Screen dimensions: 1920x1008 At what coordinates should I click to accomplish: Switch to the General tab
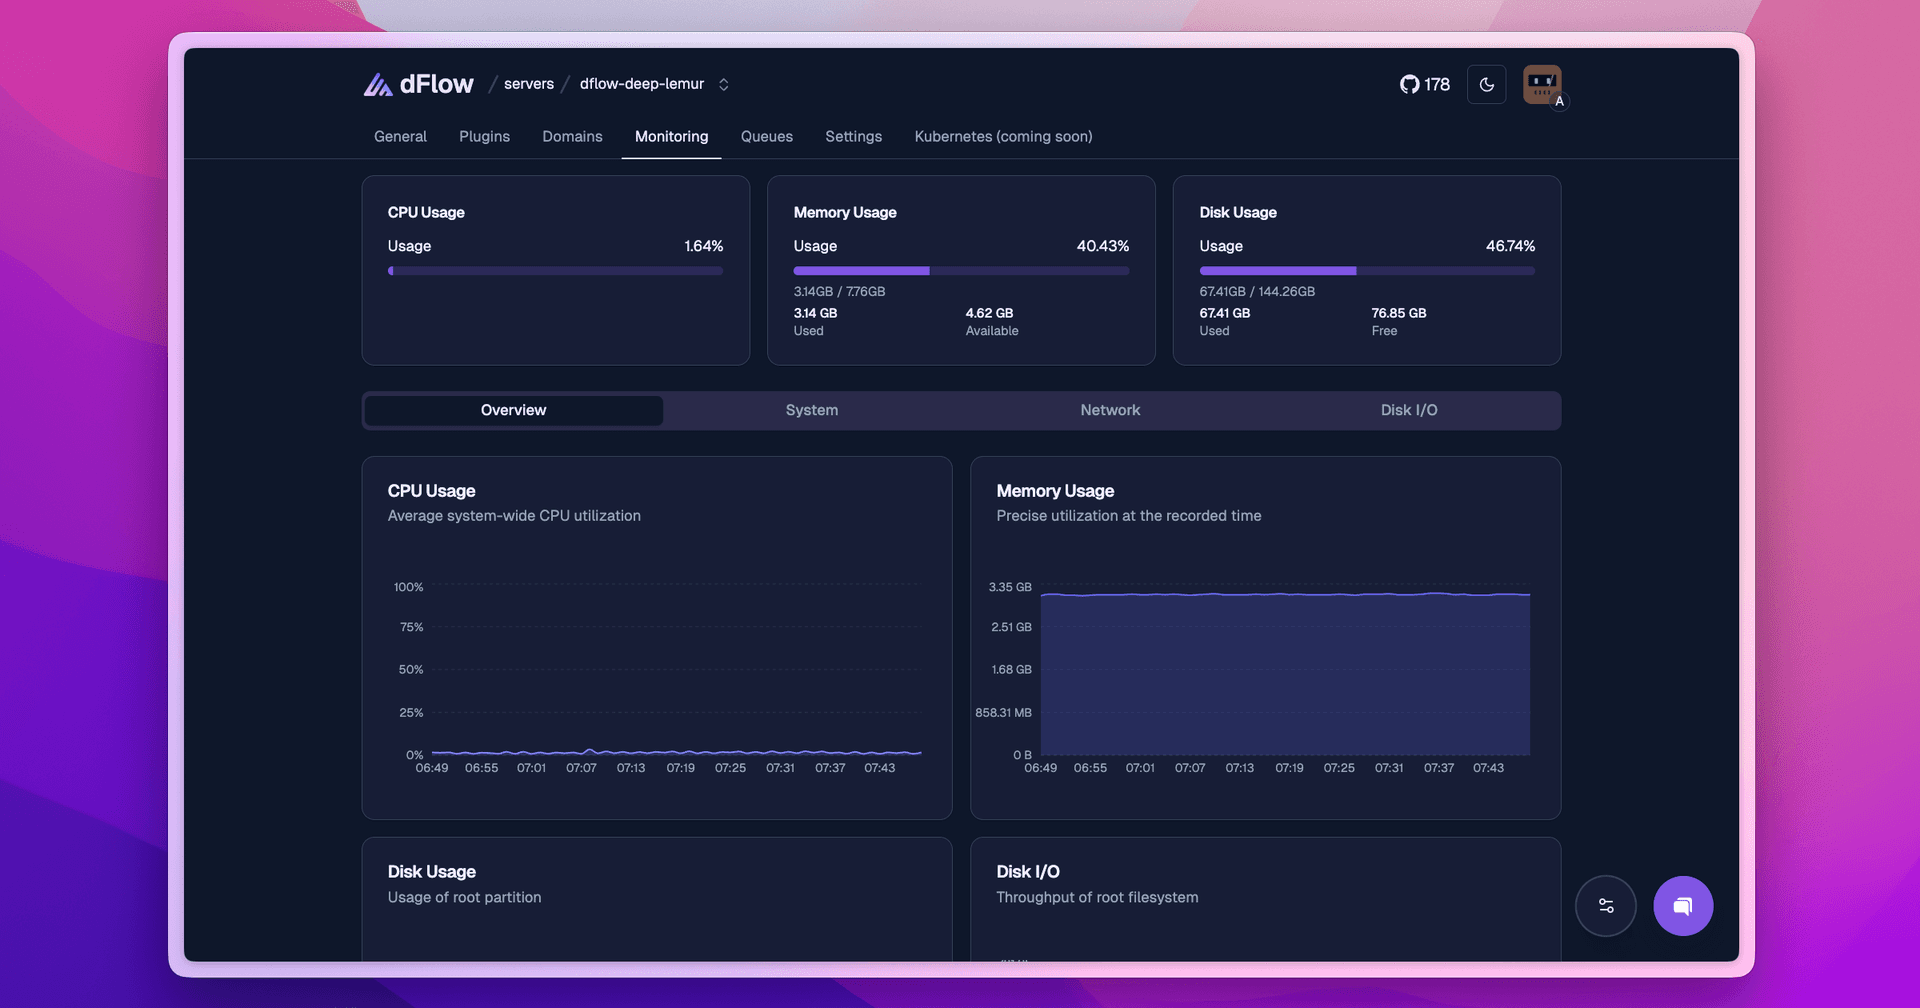400,137
